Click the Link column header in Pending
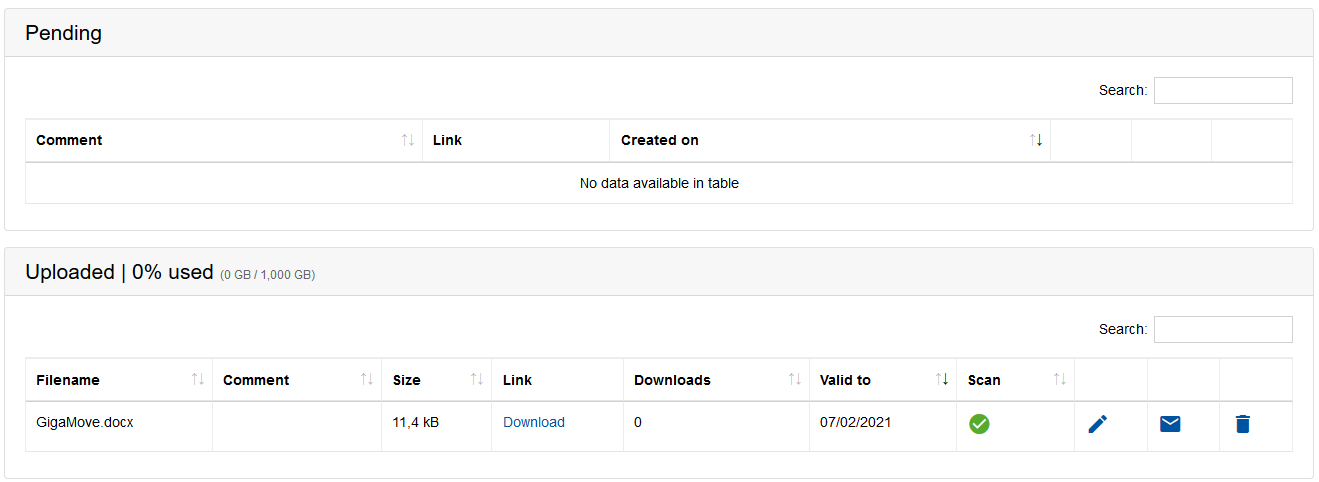Screen dimensions: 1319x482 [448, 141]
